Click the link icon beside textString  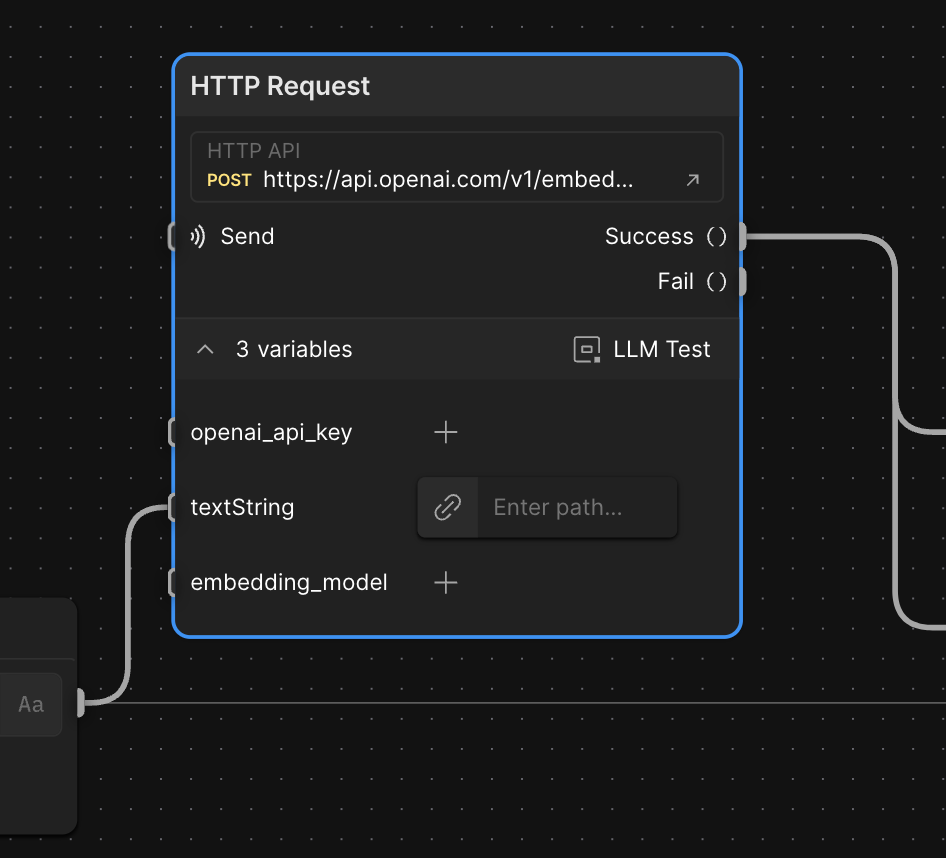pos(447,508)
